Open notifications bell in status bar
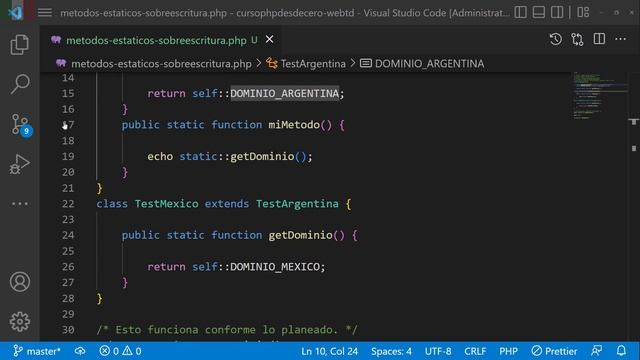This screenshot has width=640, height=360. coord(621,351)
